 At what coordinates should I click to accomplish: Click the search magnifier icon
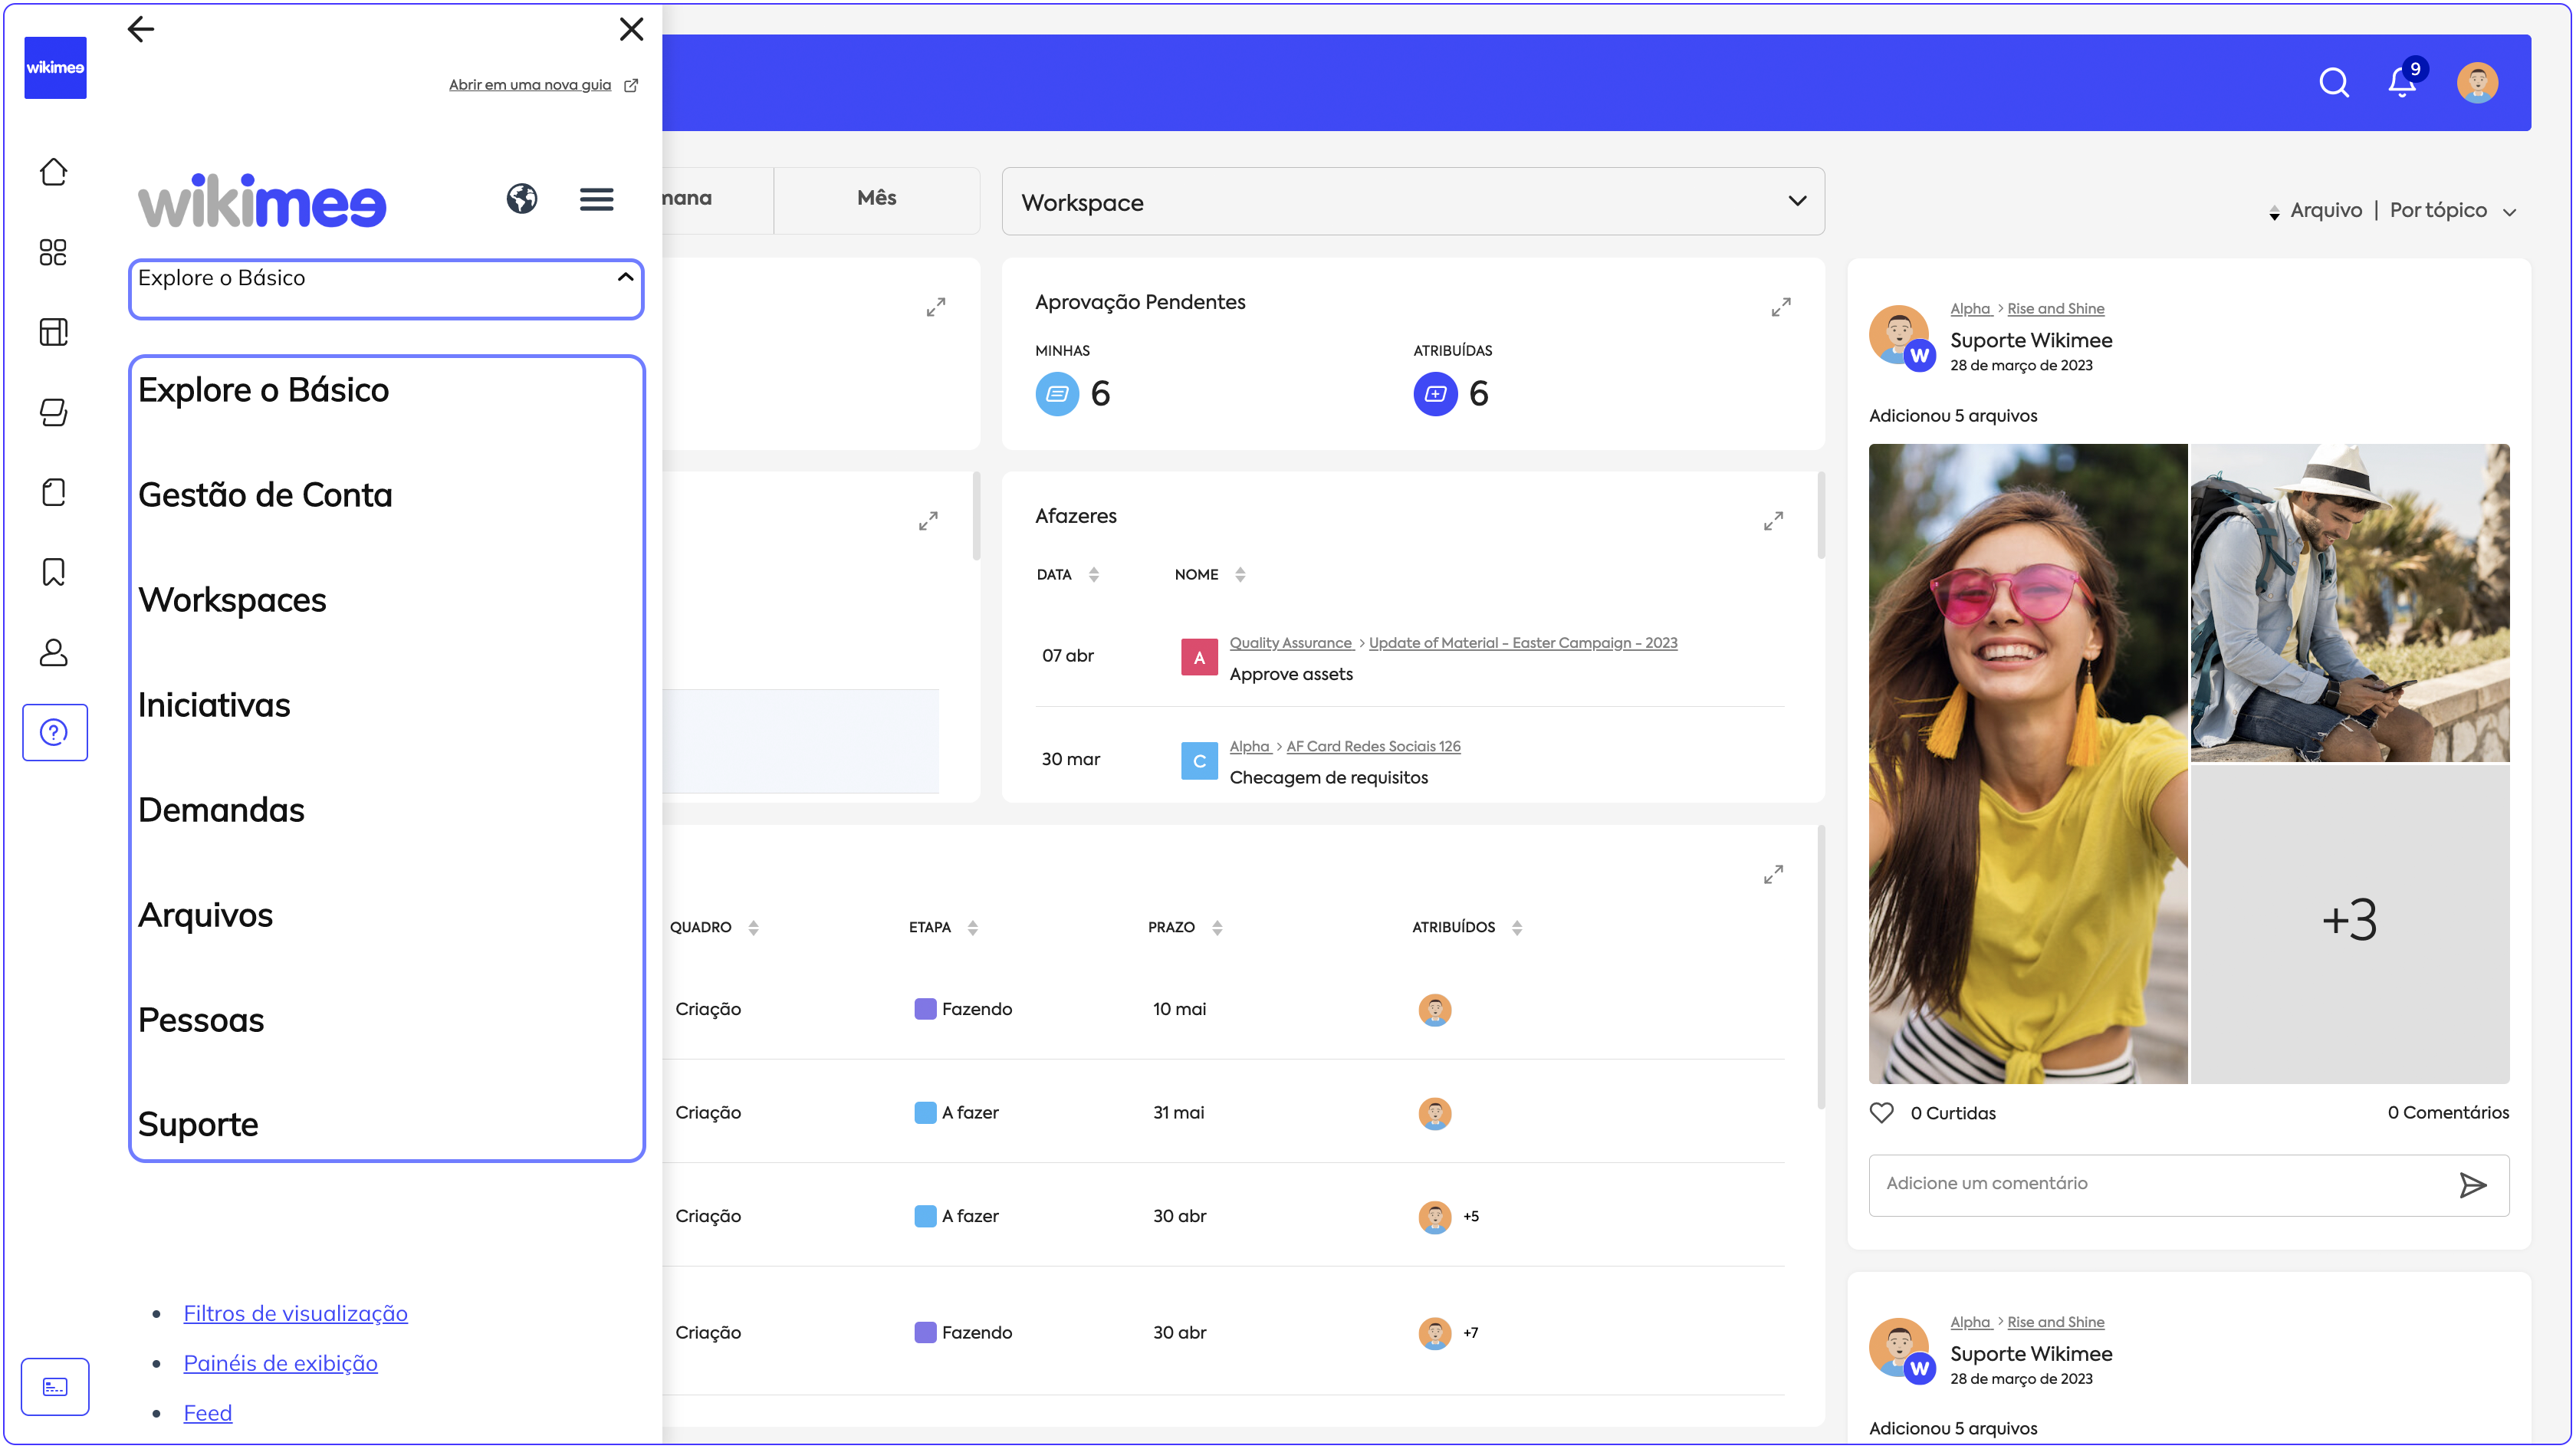click(2333, 82)
